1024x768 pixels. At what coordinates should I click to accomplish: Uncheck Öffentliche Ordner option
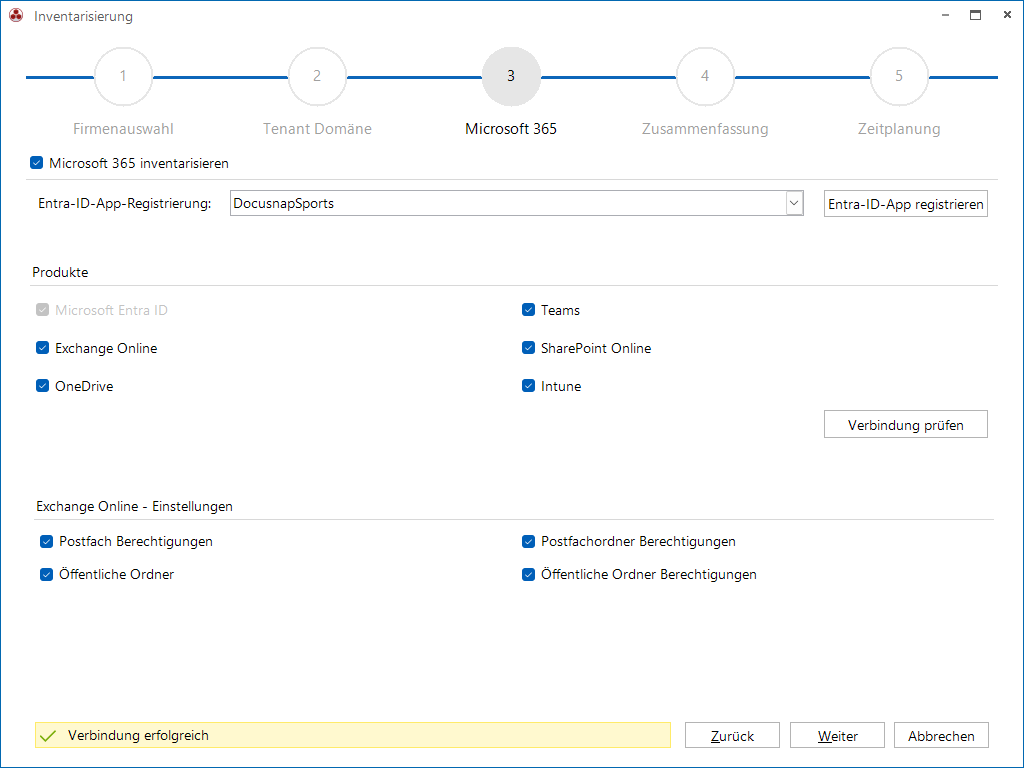(x=46, y=574)
